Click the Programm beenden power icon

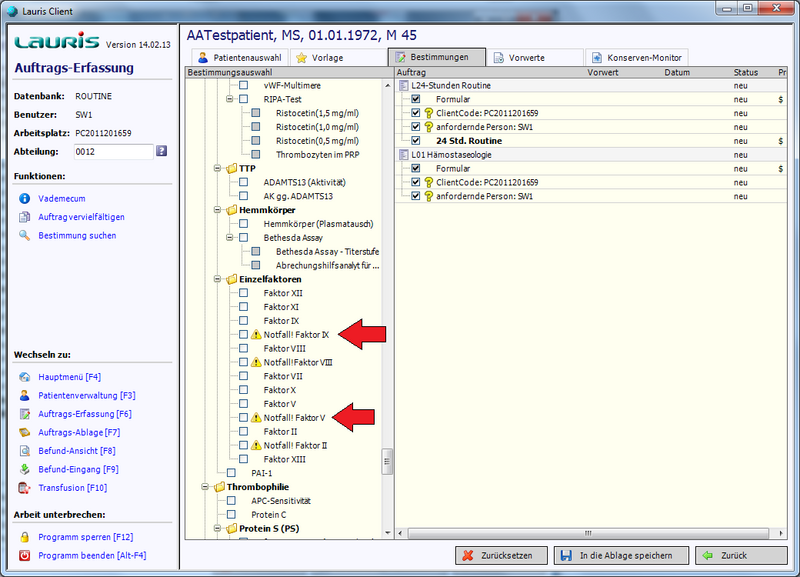(x=25, y=555)
